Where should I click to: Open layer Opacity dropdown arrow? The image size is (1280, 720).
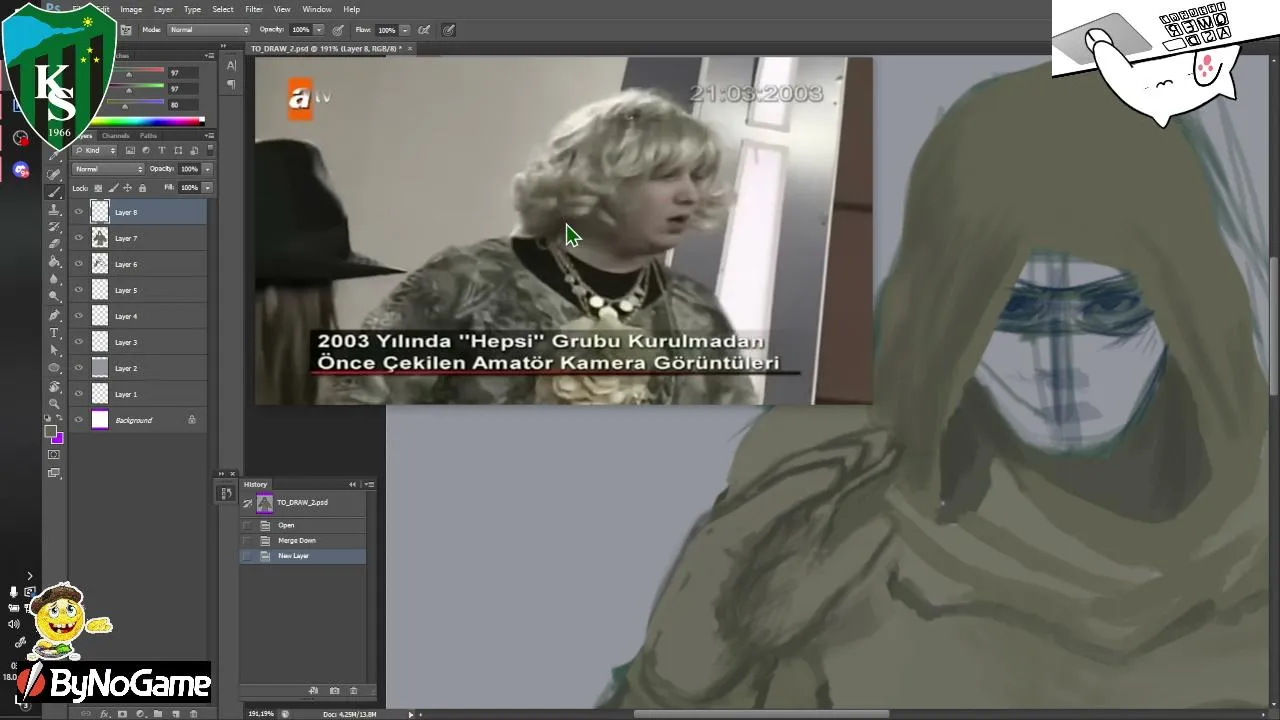click(x=207, y=169)
